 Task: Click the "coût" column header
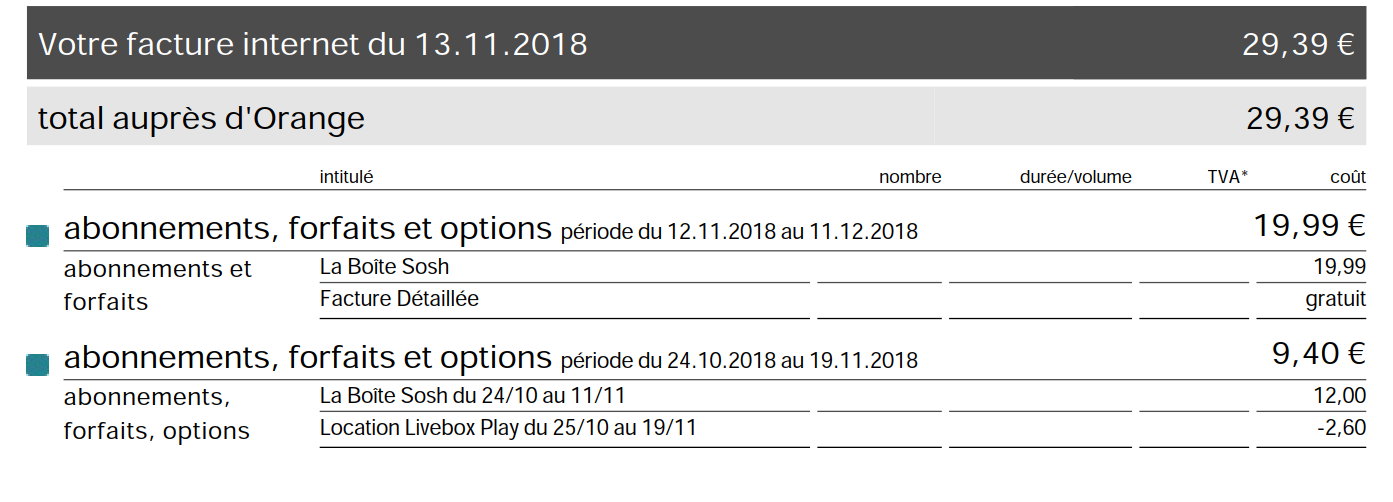click(1347, 177)
